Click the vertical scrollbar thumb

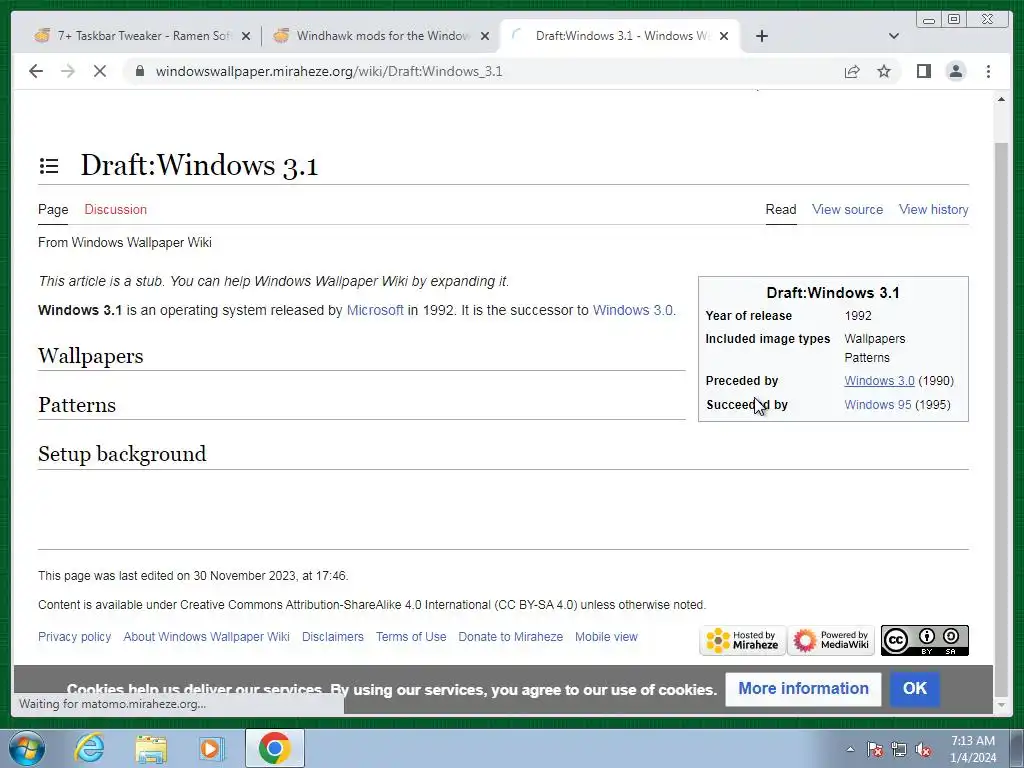pyautogui.click(x=1001, y=418)
